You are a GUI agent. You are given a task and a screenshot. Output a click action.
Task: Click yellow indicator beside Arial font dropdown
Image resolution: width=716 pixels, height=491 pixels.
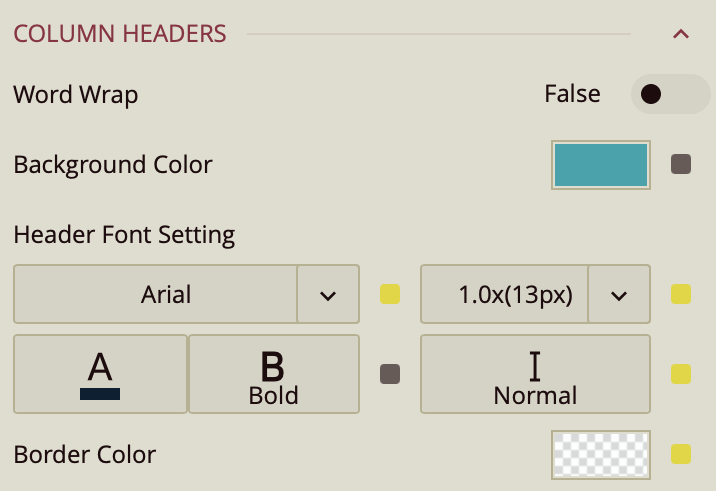point(390,294)
